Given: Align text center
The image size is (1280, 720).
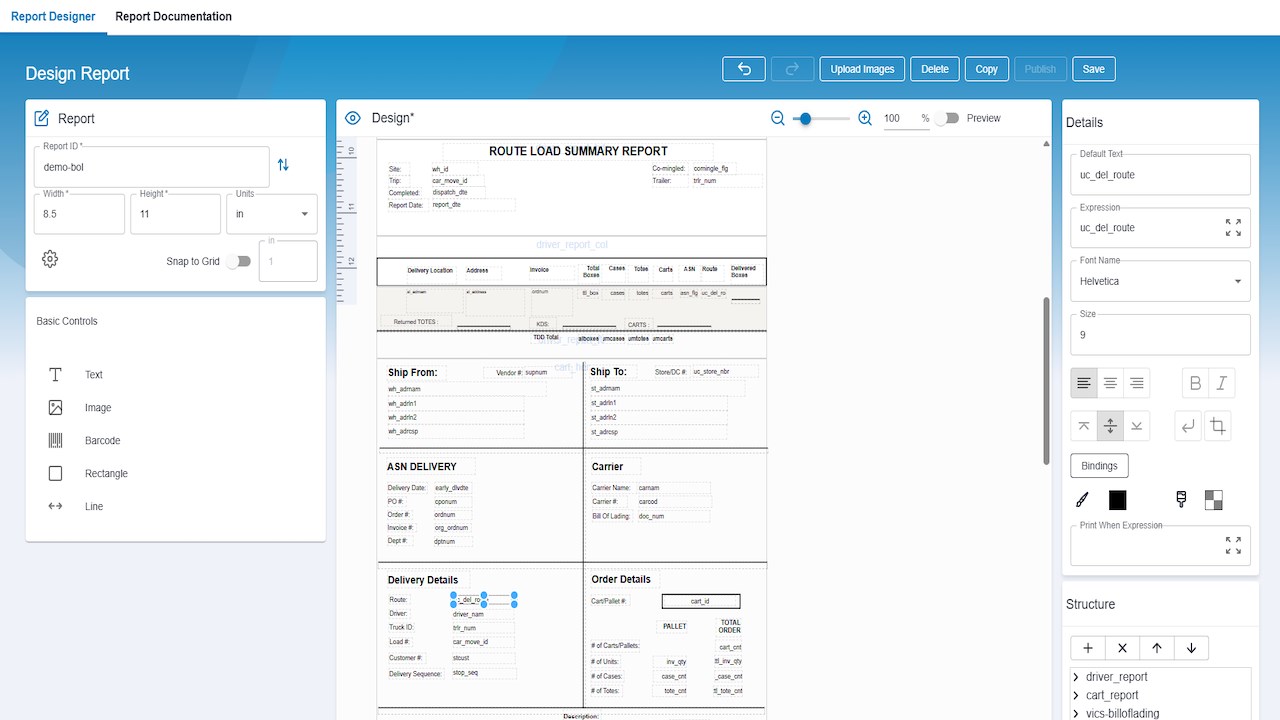Looking at the screenshot, I should pos(1110,383).
